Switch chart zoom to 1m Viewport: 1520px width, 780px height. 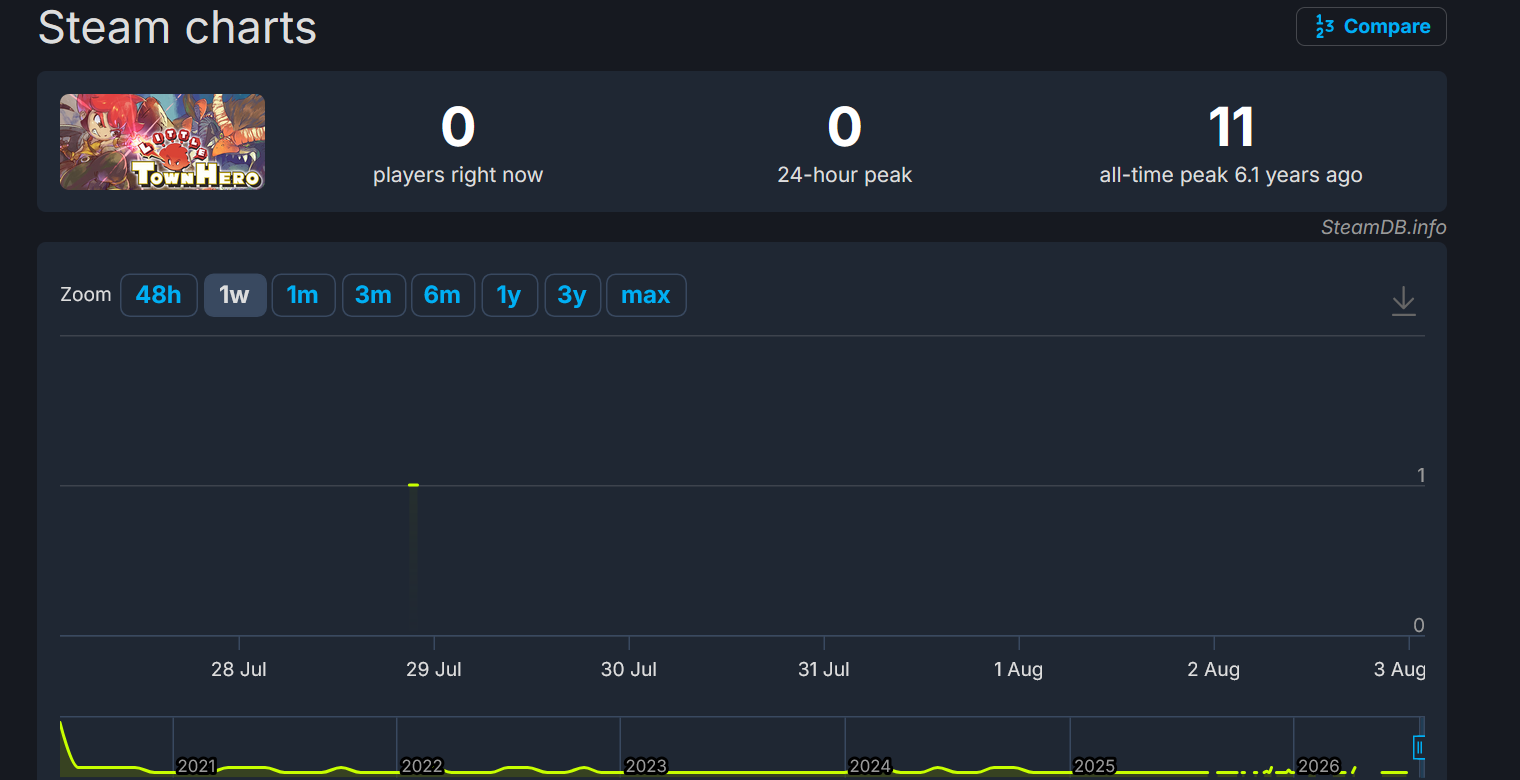tap(303, 295)
